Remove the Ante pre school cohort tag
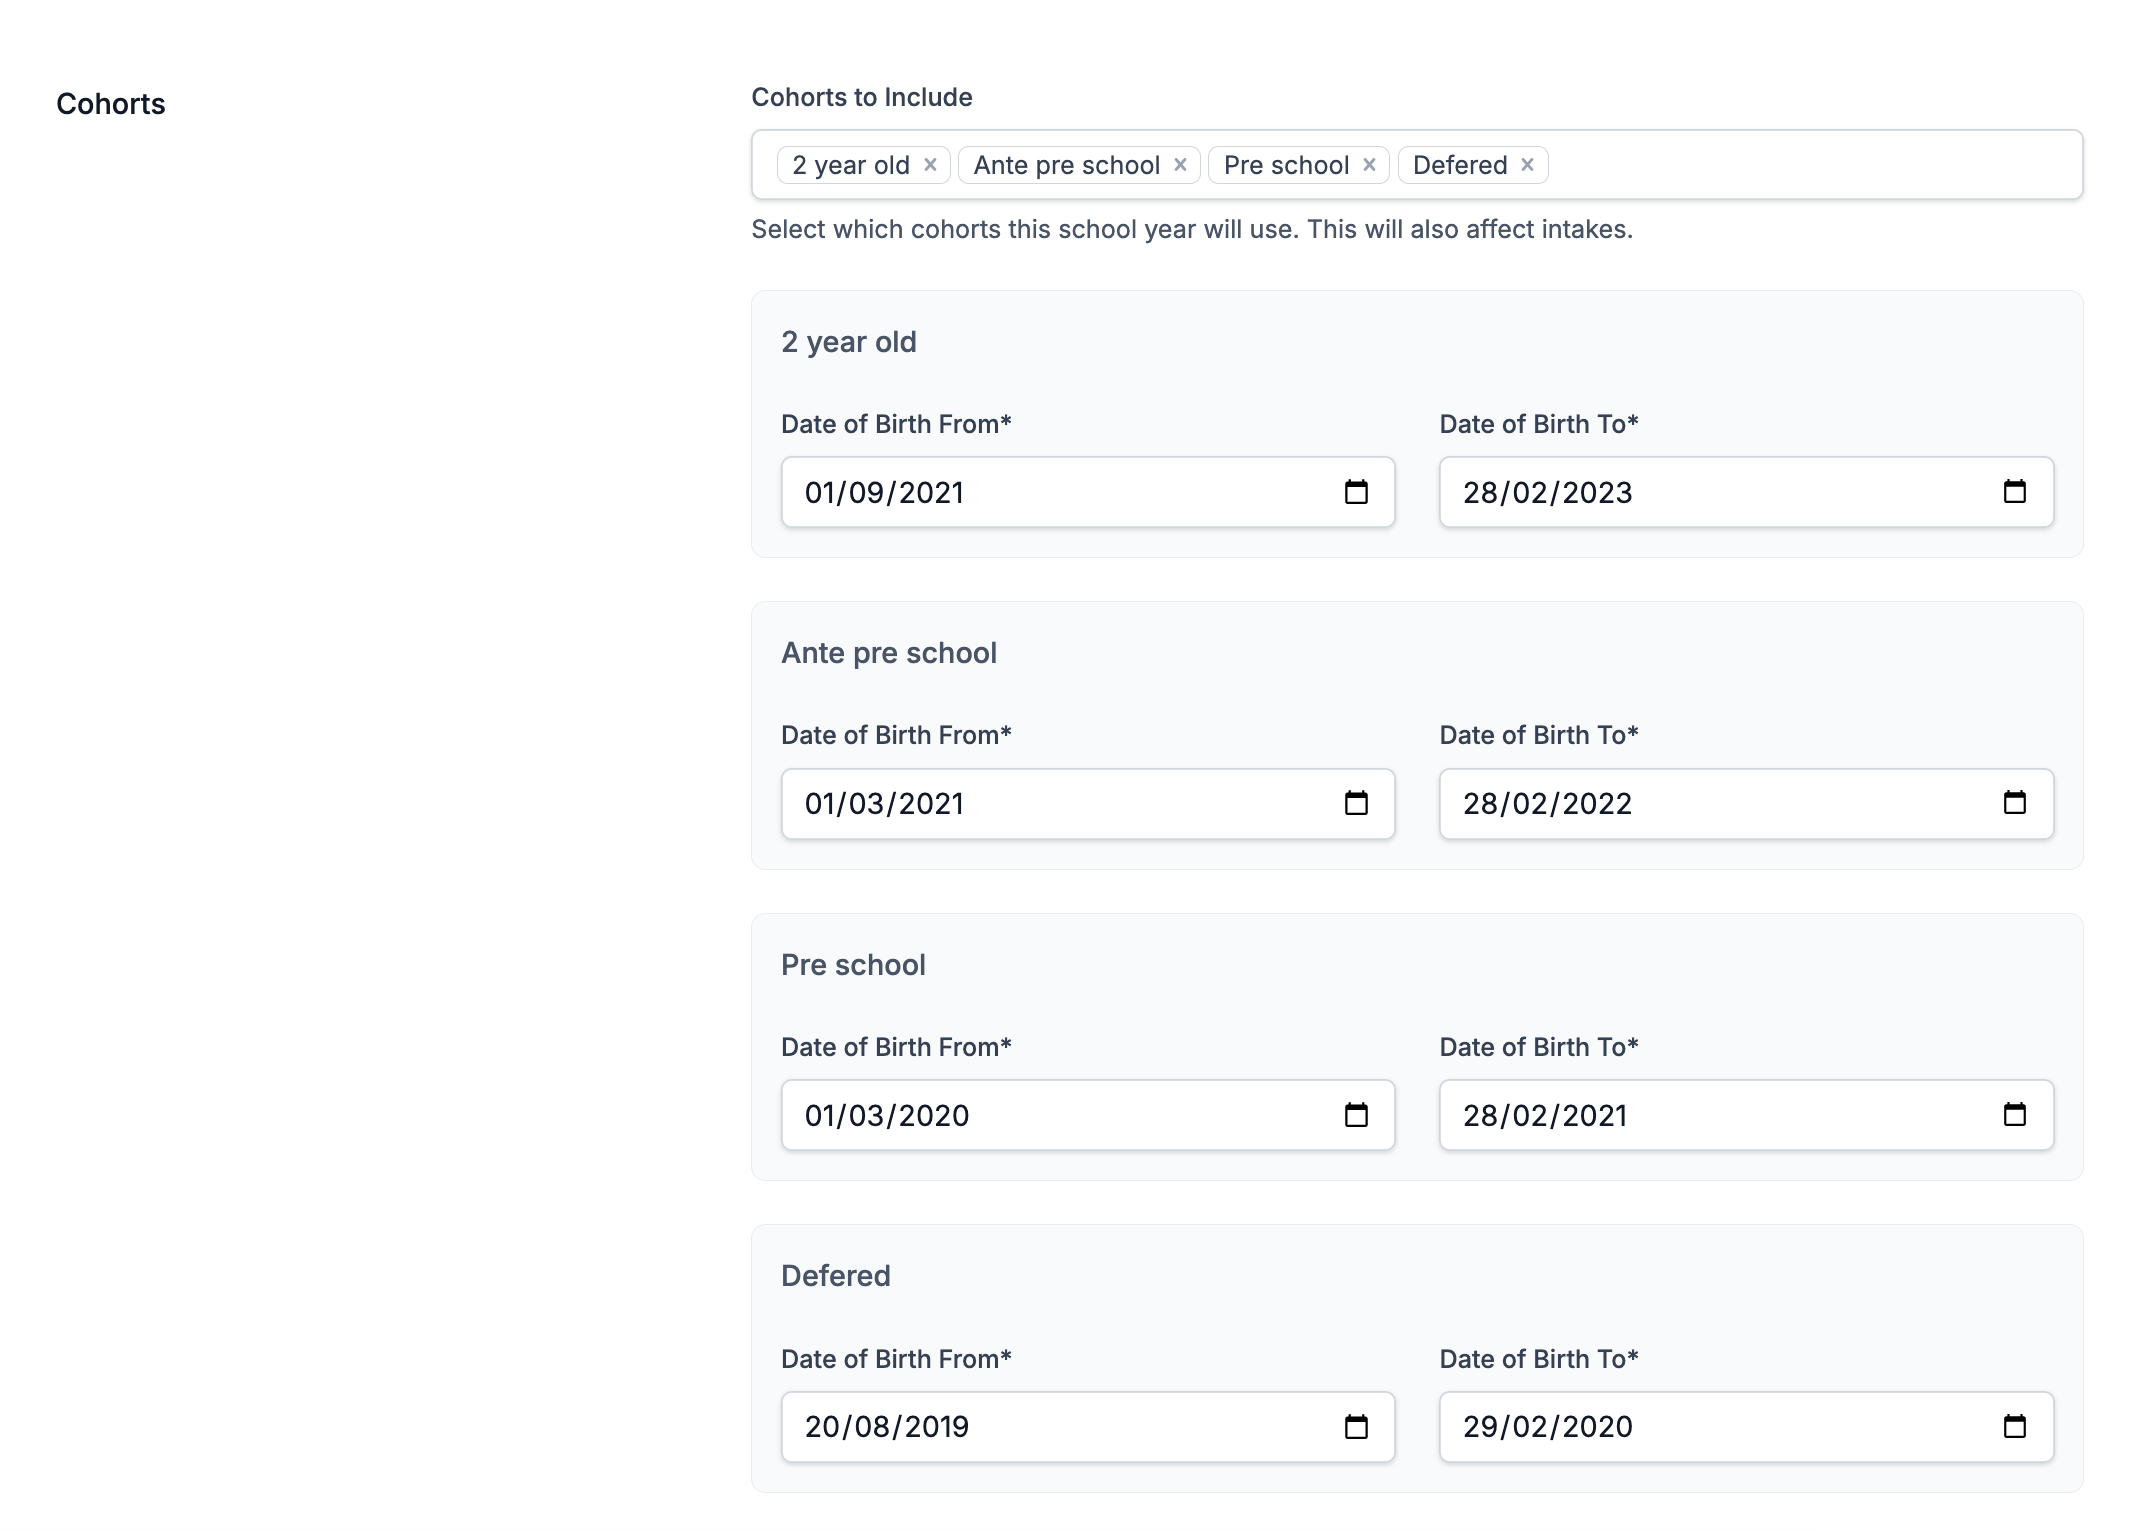 tap(1180, 165)
